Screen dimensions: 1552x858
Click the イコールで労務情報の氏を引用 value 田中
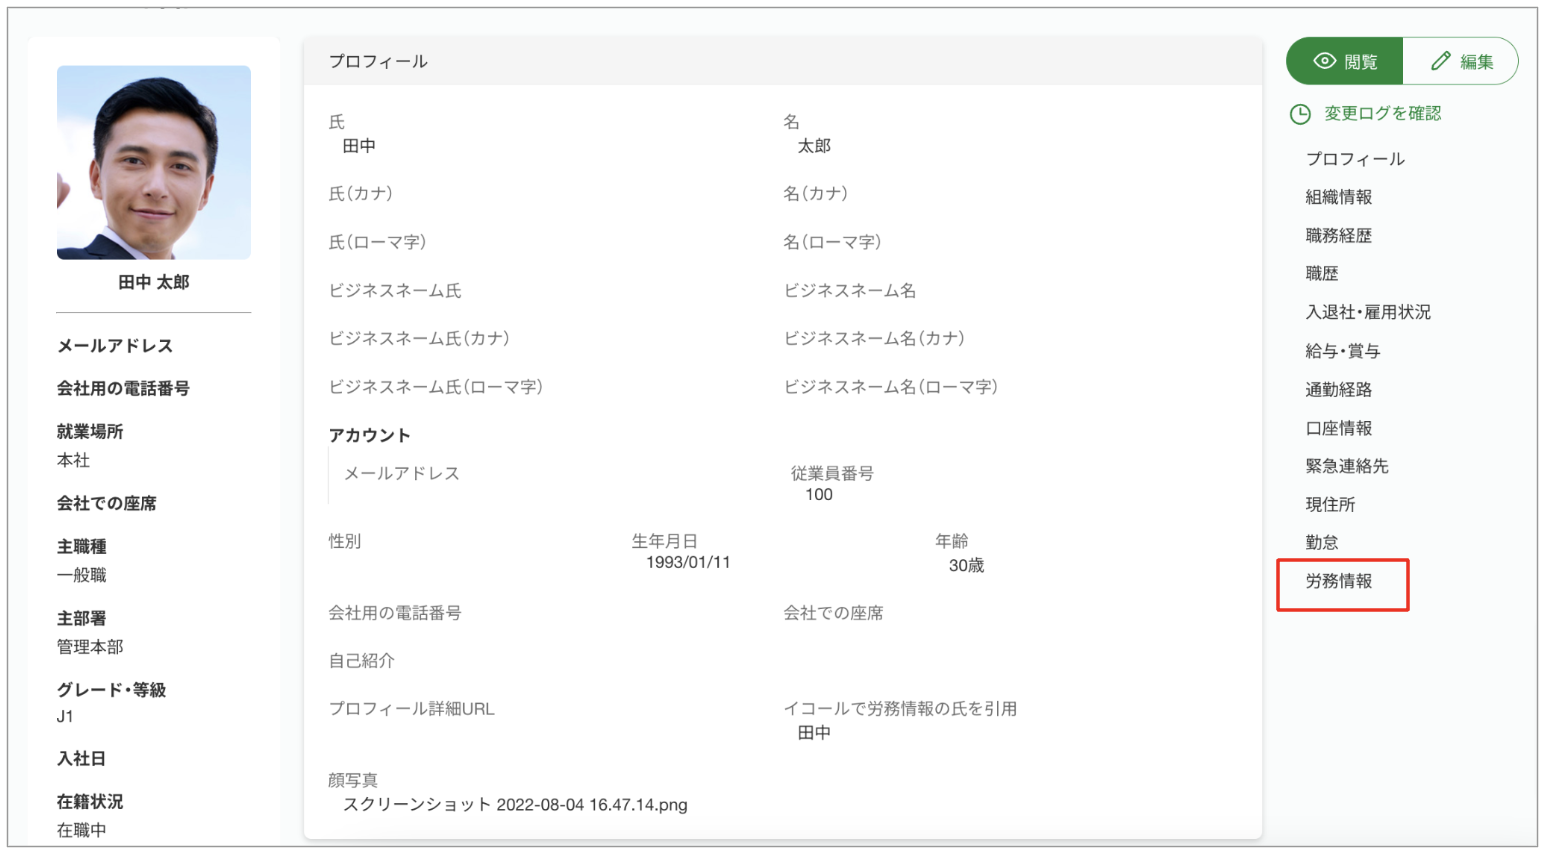tap(814, 733)
